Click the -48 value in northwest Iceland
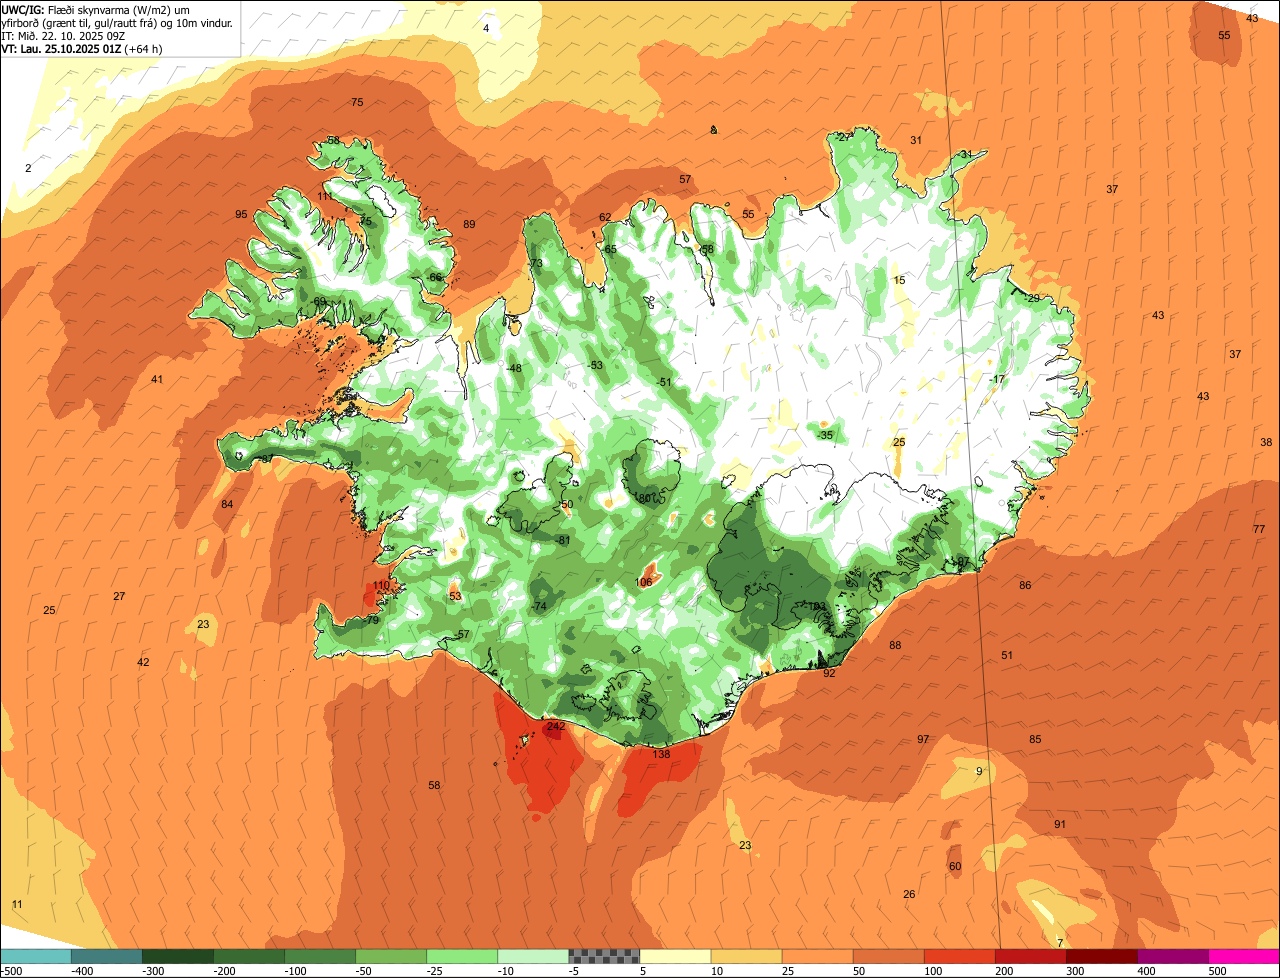The width and height of the screenshot is (1280, 978). pyautogui.click(x=514, y=368)
